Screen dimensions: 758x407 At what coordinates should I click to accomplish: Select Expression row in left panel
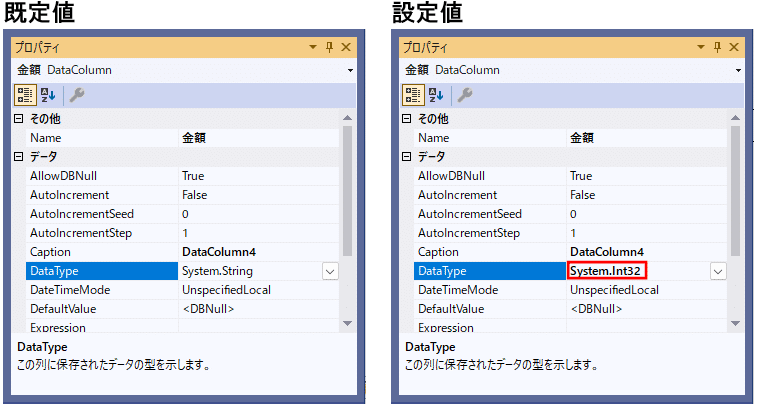[182, 327]
